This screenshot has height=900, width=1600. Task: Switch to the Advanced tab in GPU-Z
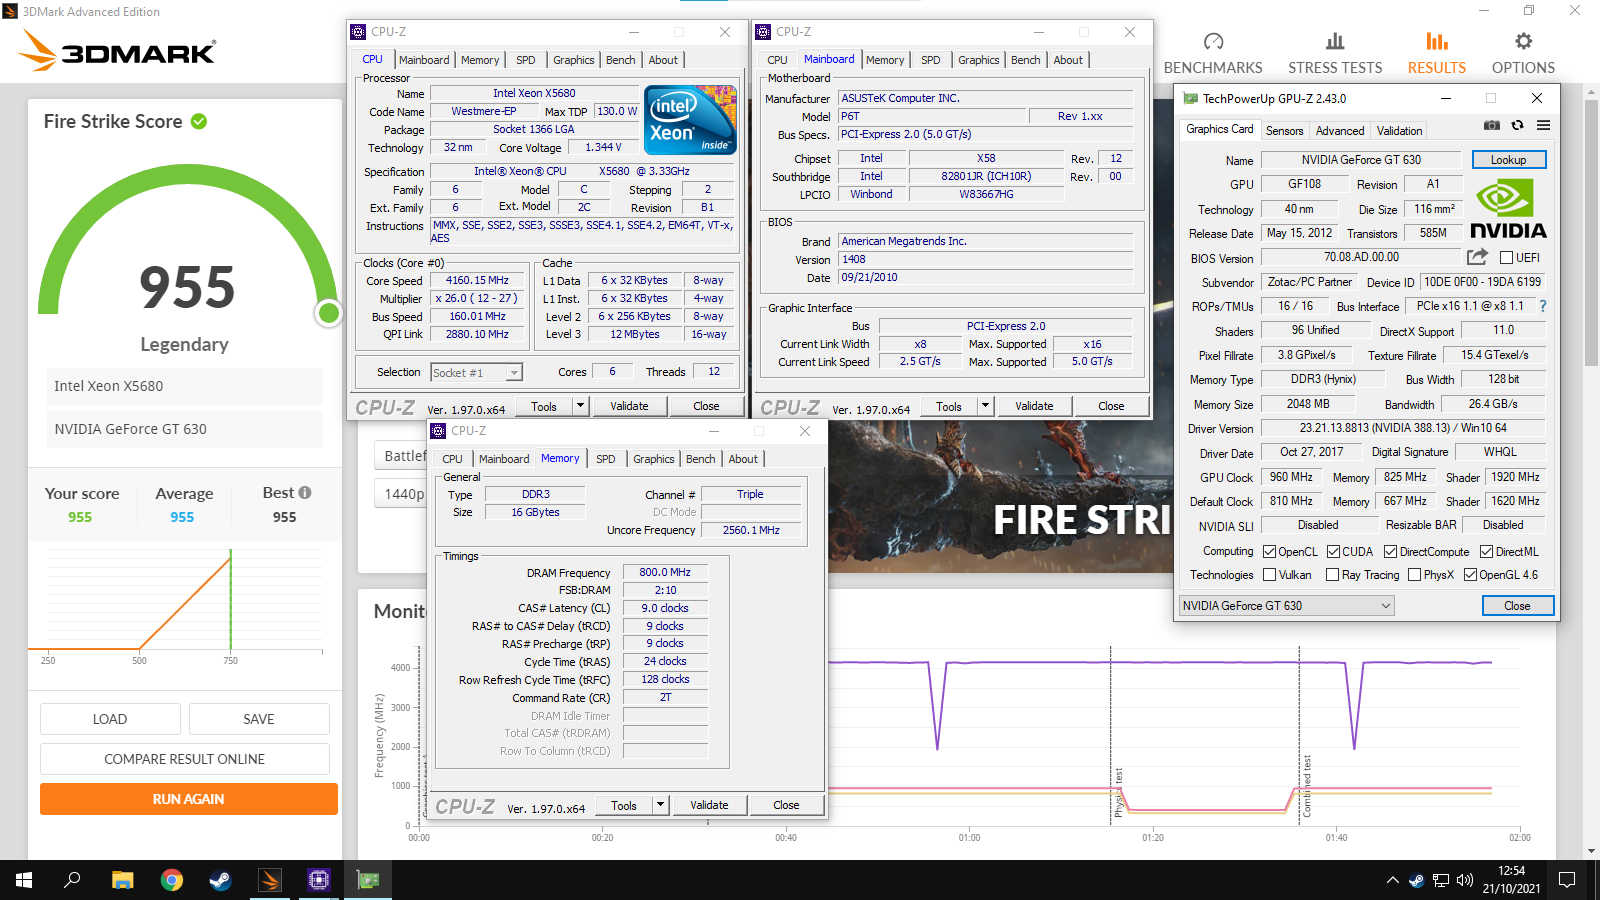[1340, 131]
